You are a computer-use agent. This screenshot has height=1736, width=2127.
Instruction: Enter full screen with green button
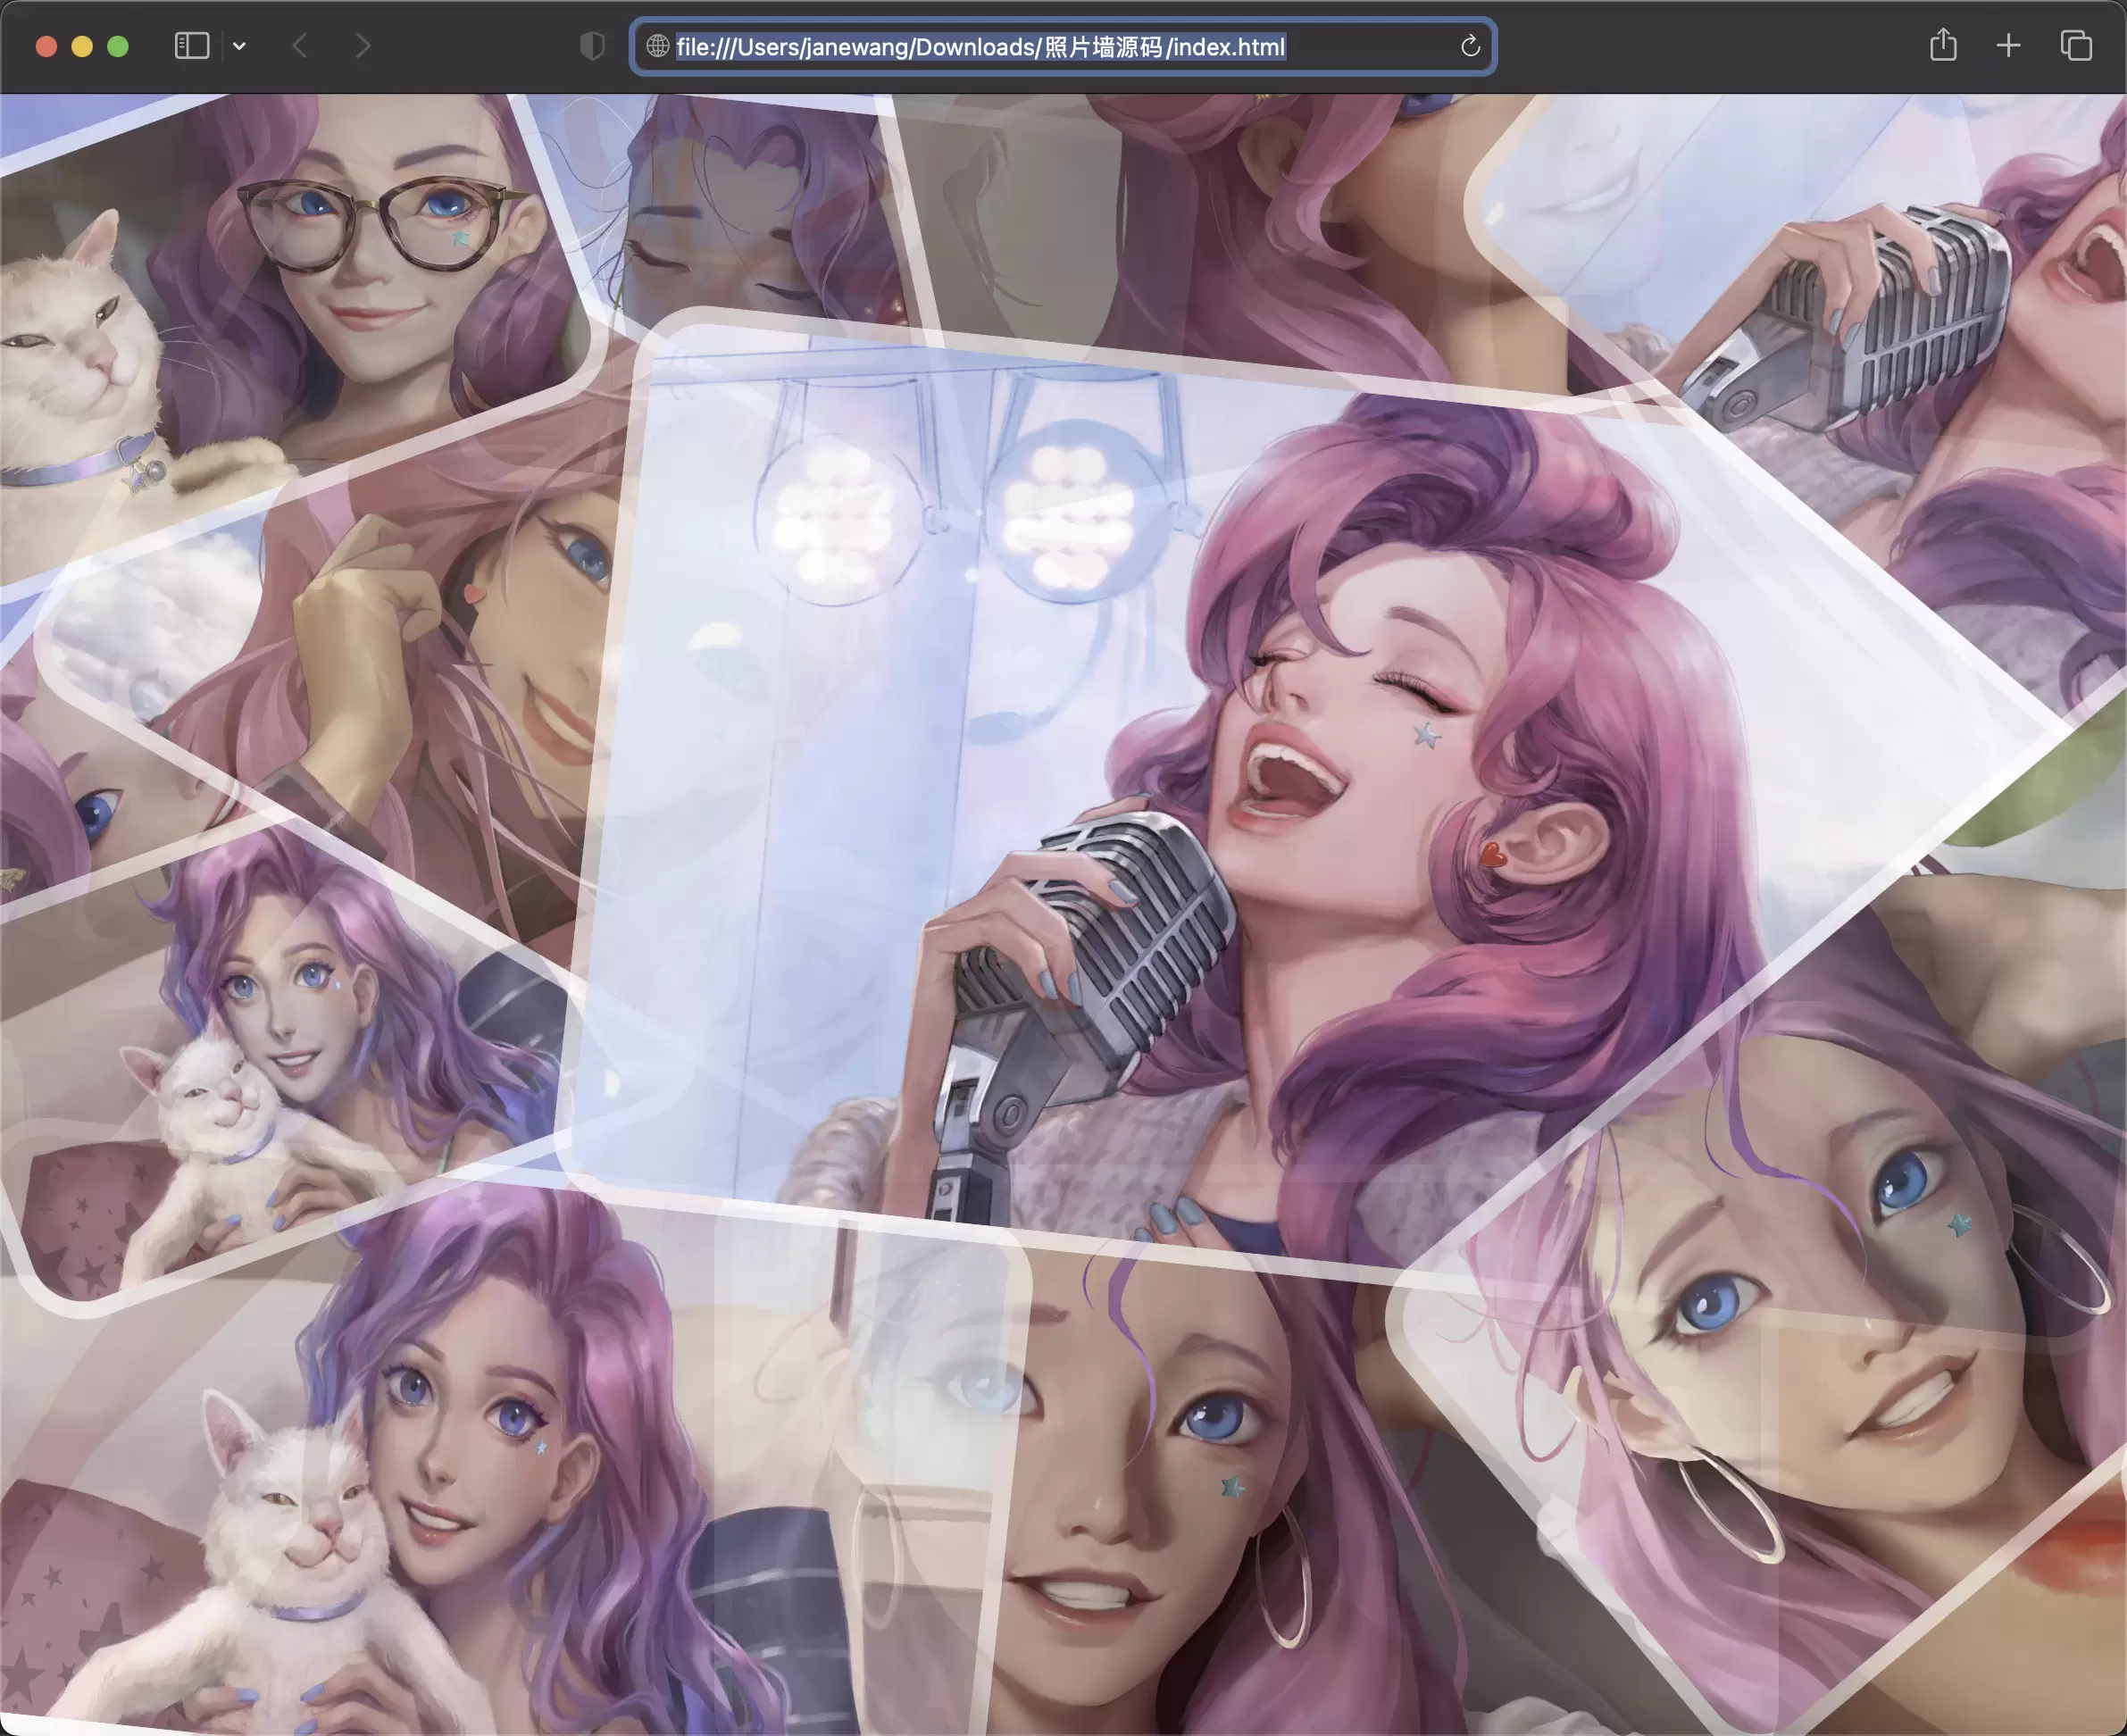[118, 47]
